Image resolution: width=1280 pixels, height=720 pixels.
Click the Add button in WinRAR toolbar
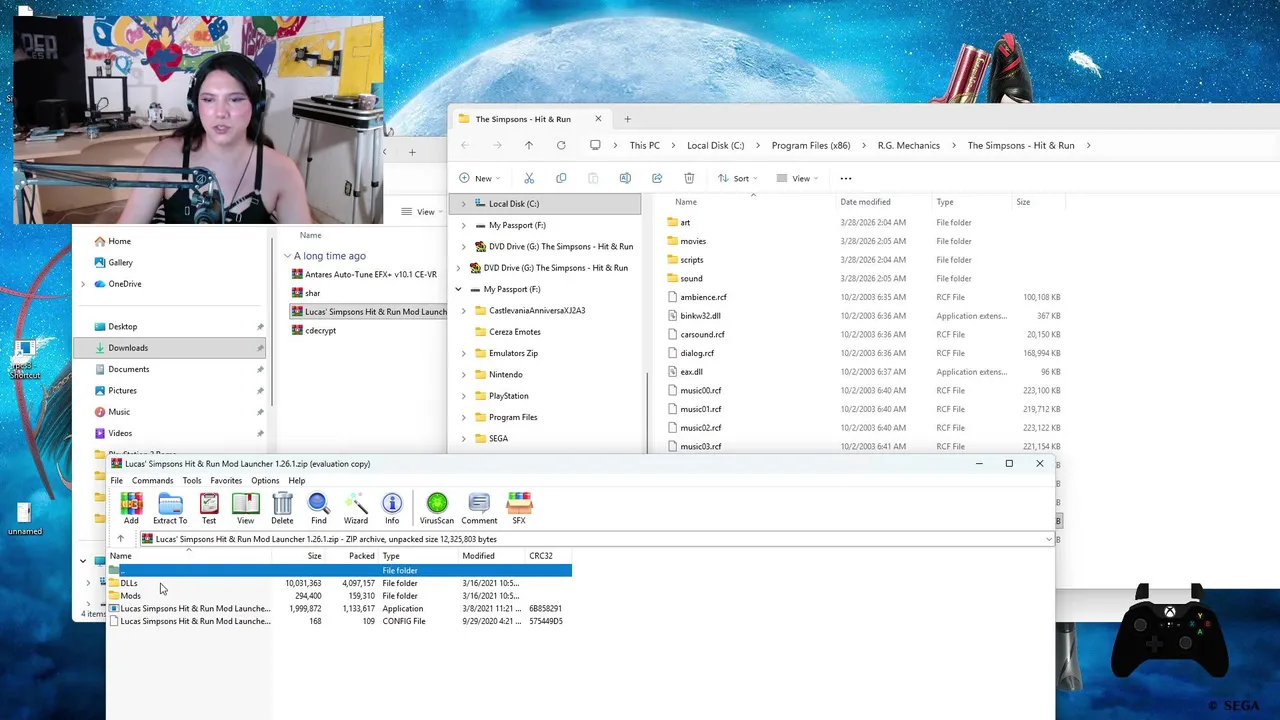[x=131, y=508]
